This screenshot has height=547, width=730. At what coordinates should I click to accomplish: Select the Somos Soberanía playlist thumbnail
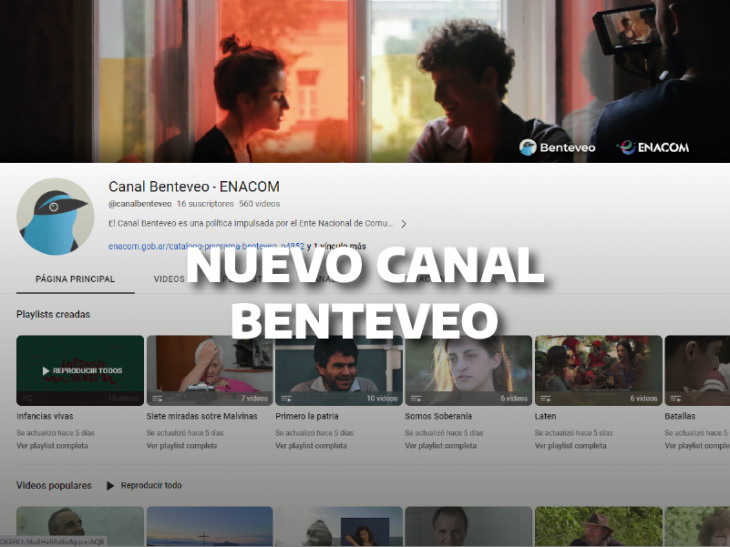(468, 371)
